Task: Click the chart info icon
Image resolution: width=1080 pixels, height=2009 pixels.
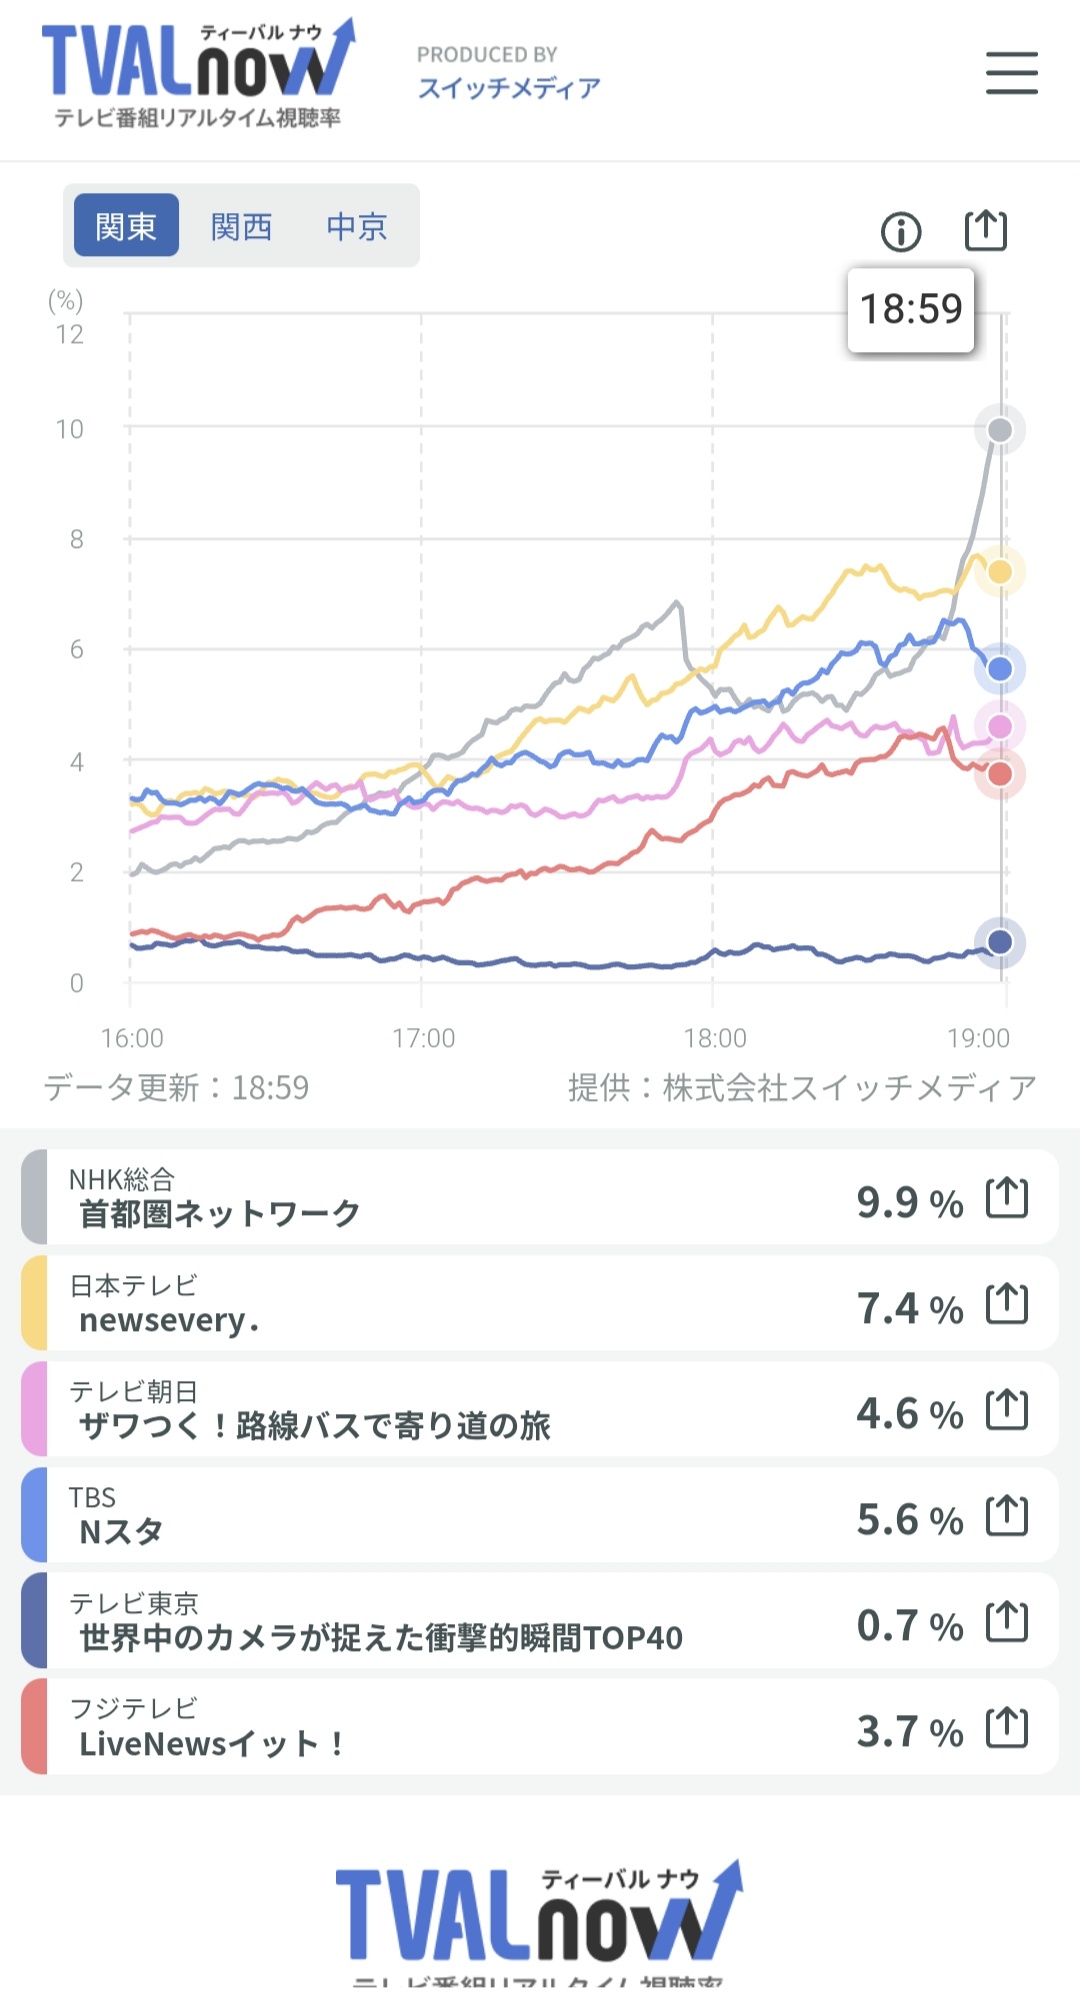Action: [900, 232]
